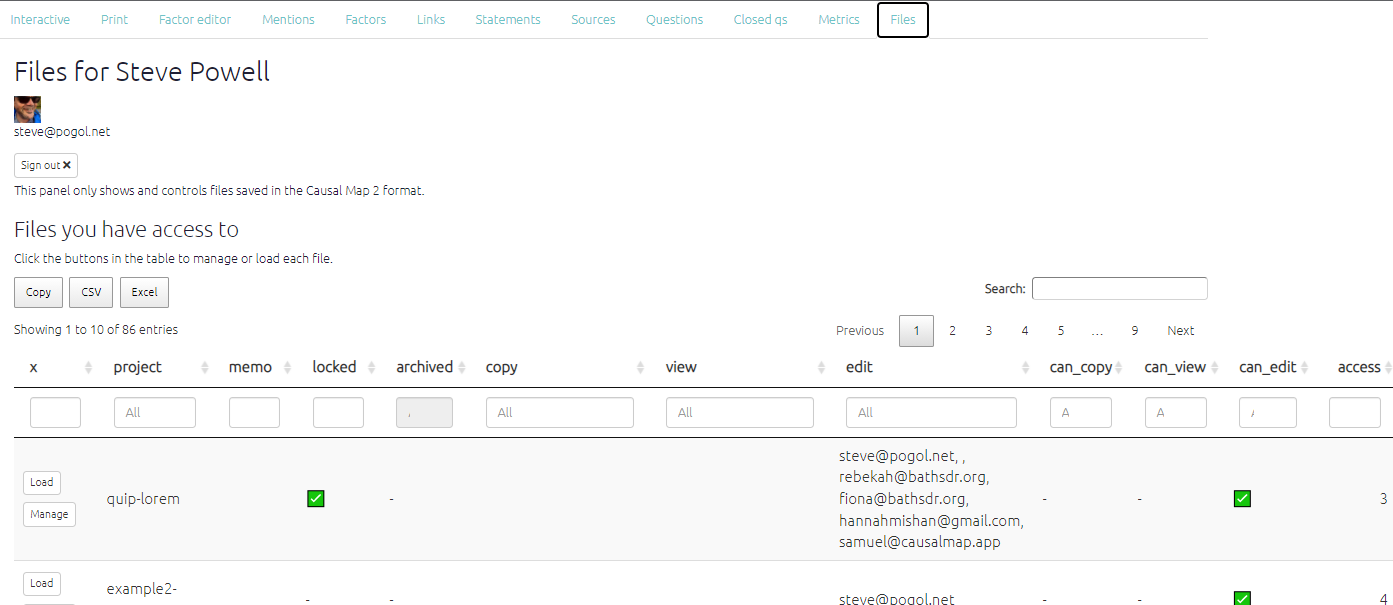
Task: Go to page 2 of the files
Action: 952,331
